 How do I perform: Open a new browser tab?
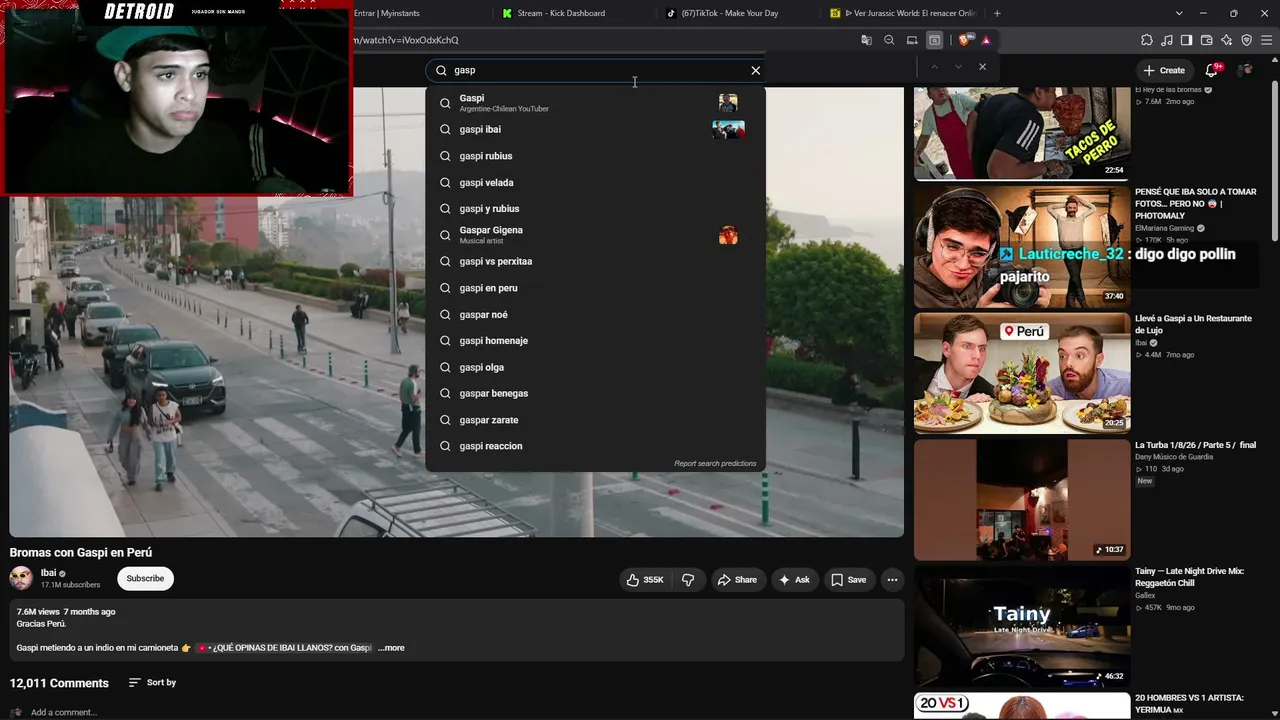[997, 13]
